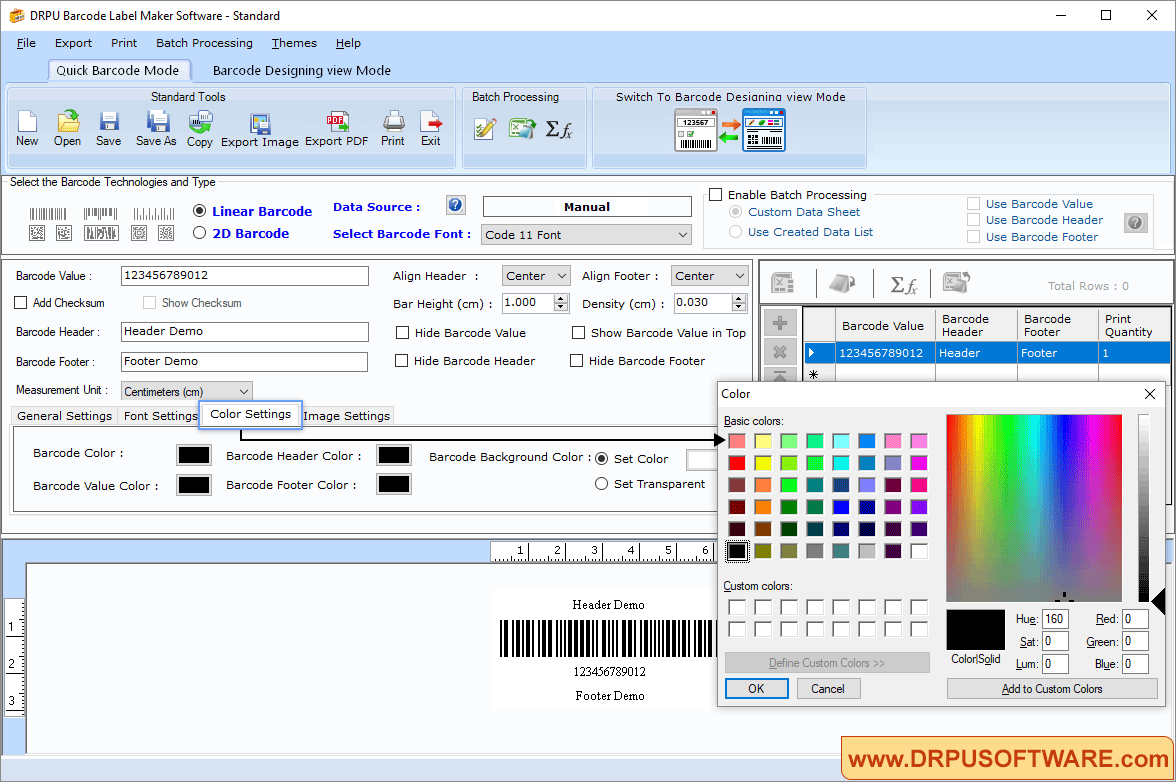Click help icon beside Use Barcode options
Viewport: 1176px width, 782px height.
coord(1136,223)
